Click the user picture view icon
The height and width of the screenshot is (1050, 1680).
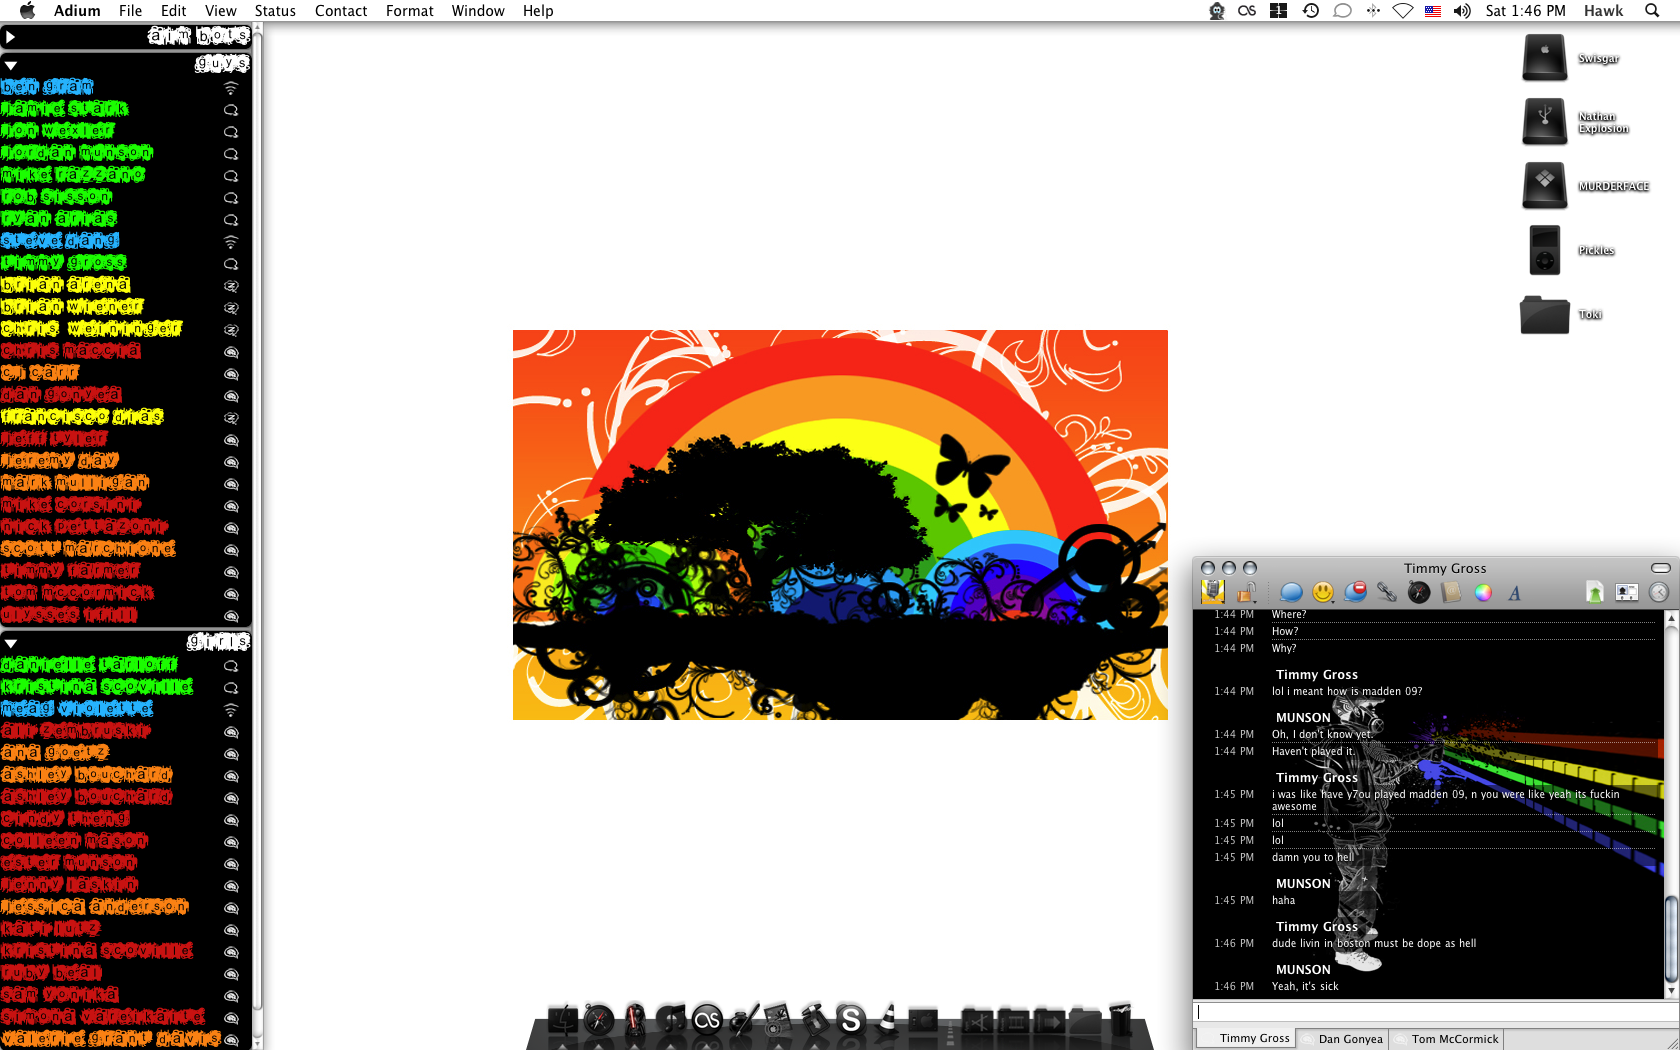pyautogui.click(x=1627, y=592)
